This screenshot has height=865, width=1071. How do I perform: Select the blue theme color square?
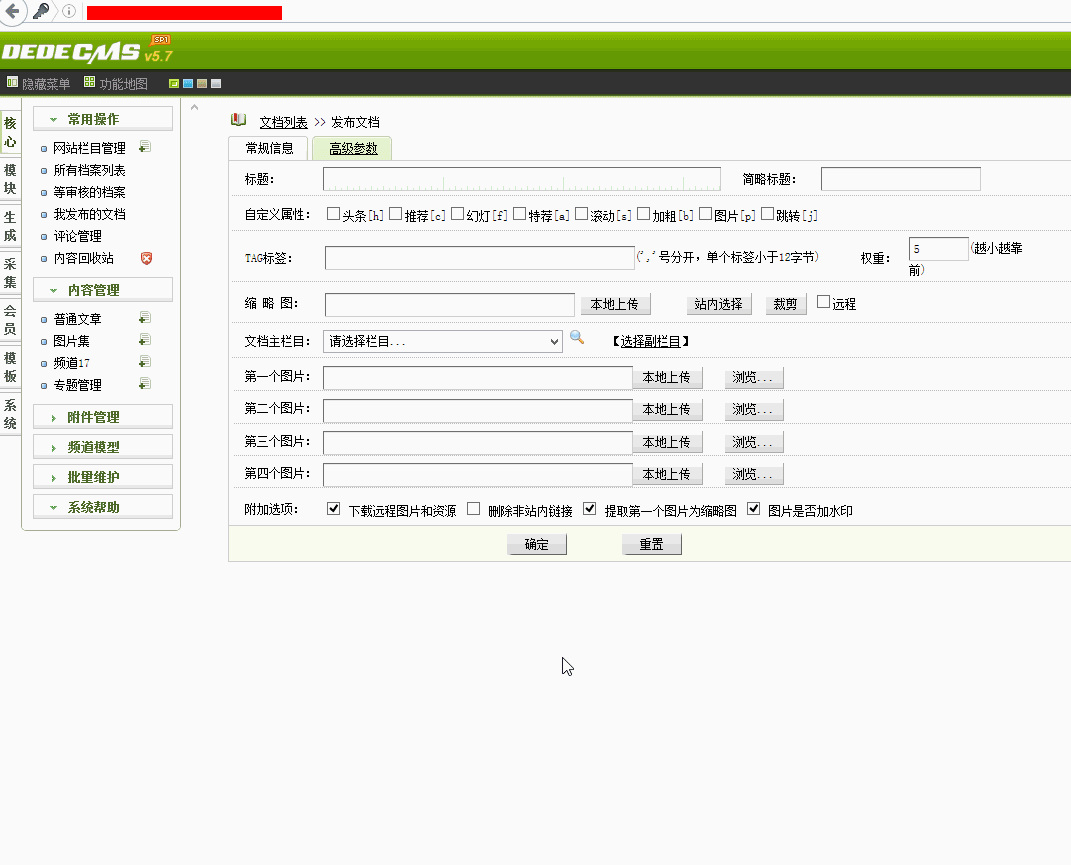(x=187, y=83)
